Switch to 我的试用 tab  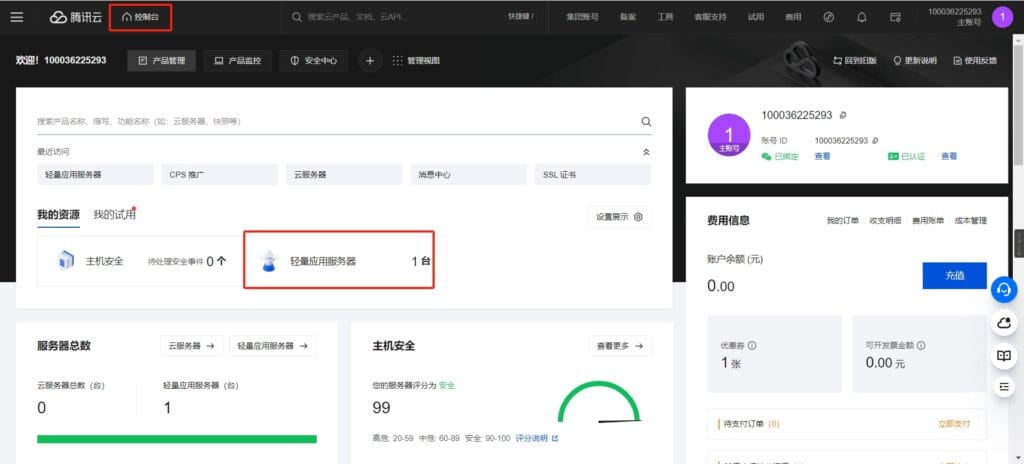(114, 215)
